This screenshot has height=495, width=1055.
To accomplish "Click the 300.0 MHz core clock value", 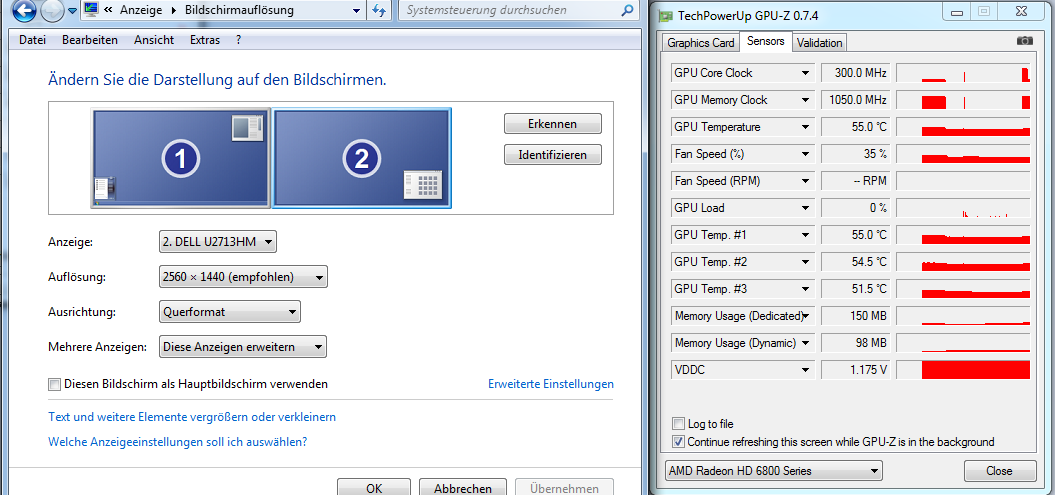I will 856,73.
